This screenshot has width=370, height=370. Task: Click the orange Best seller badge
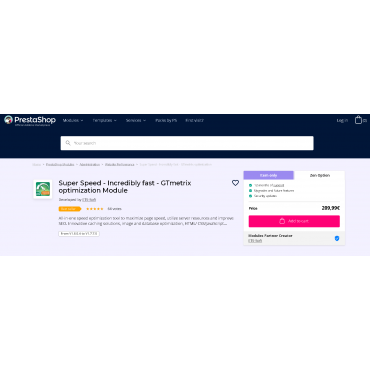click(70, 209)
